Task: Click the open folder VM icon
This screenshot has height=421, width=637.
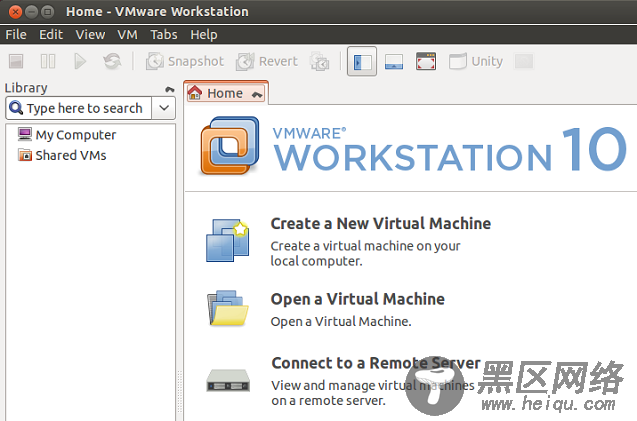Action: 228,308
